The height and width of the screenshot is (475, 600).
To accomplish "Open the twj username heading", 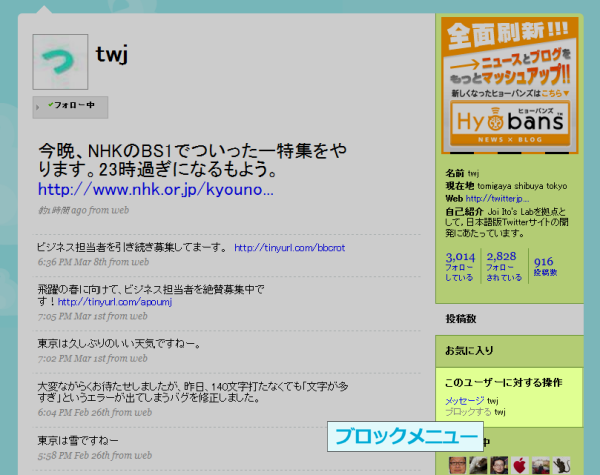I will [111, 54].
